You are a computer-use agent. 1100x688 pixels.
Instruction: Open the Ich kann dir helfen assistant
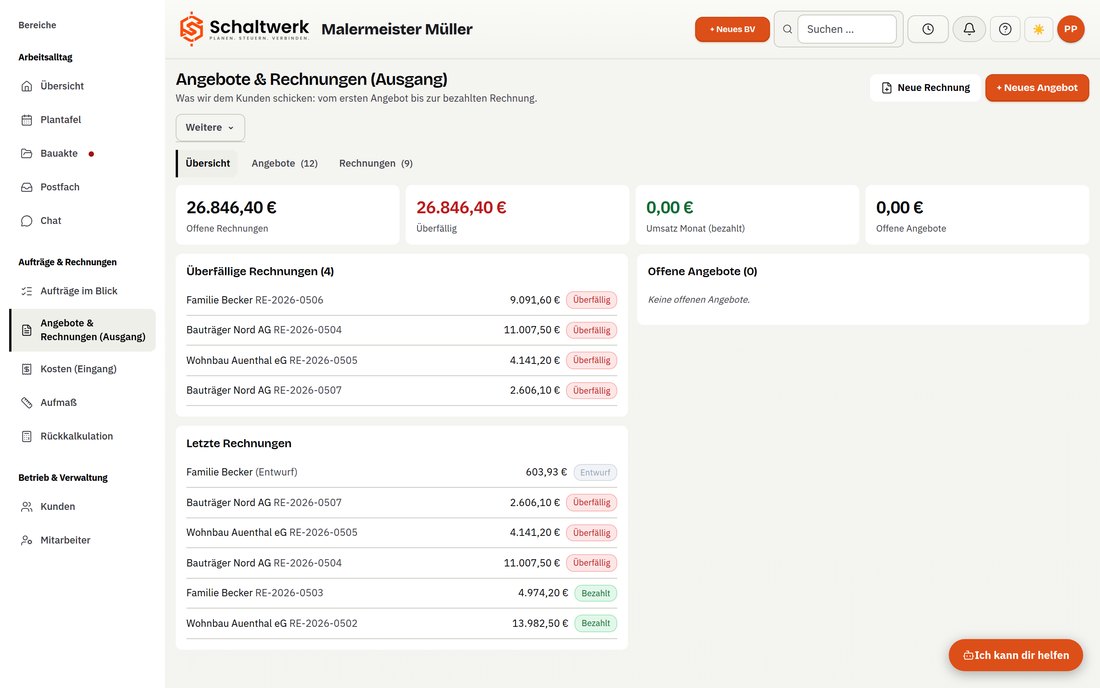[x=1016, y=655]
